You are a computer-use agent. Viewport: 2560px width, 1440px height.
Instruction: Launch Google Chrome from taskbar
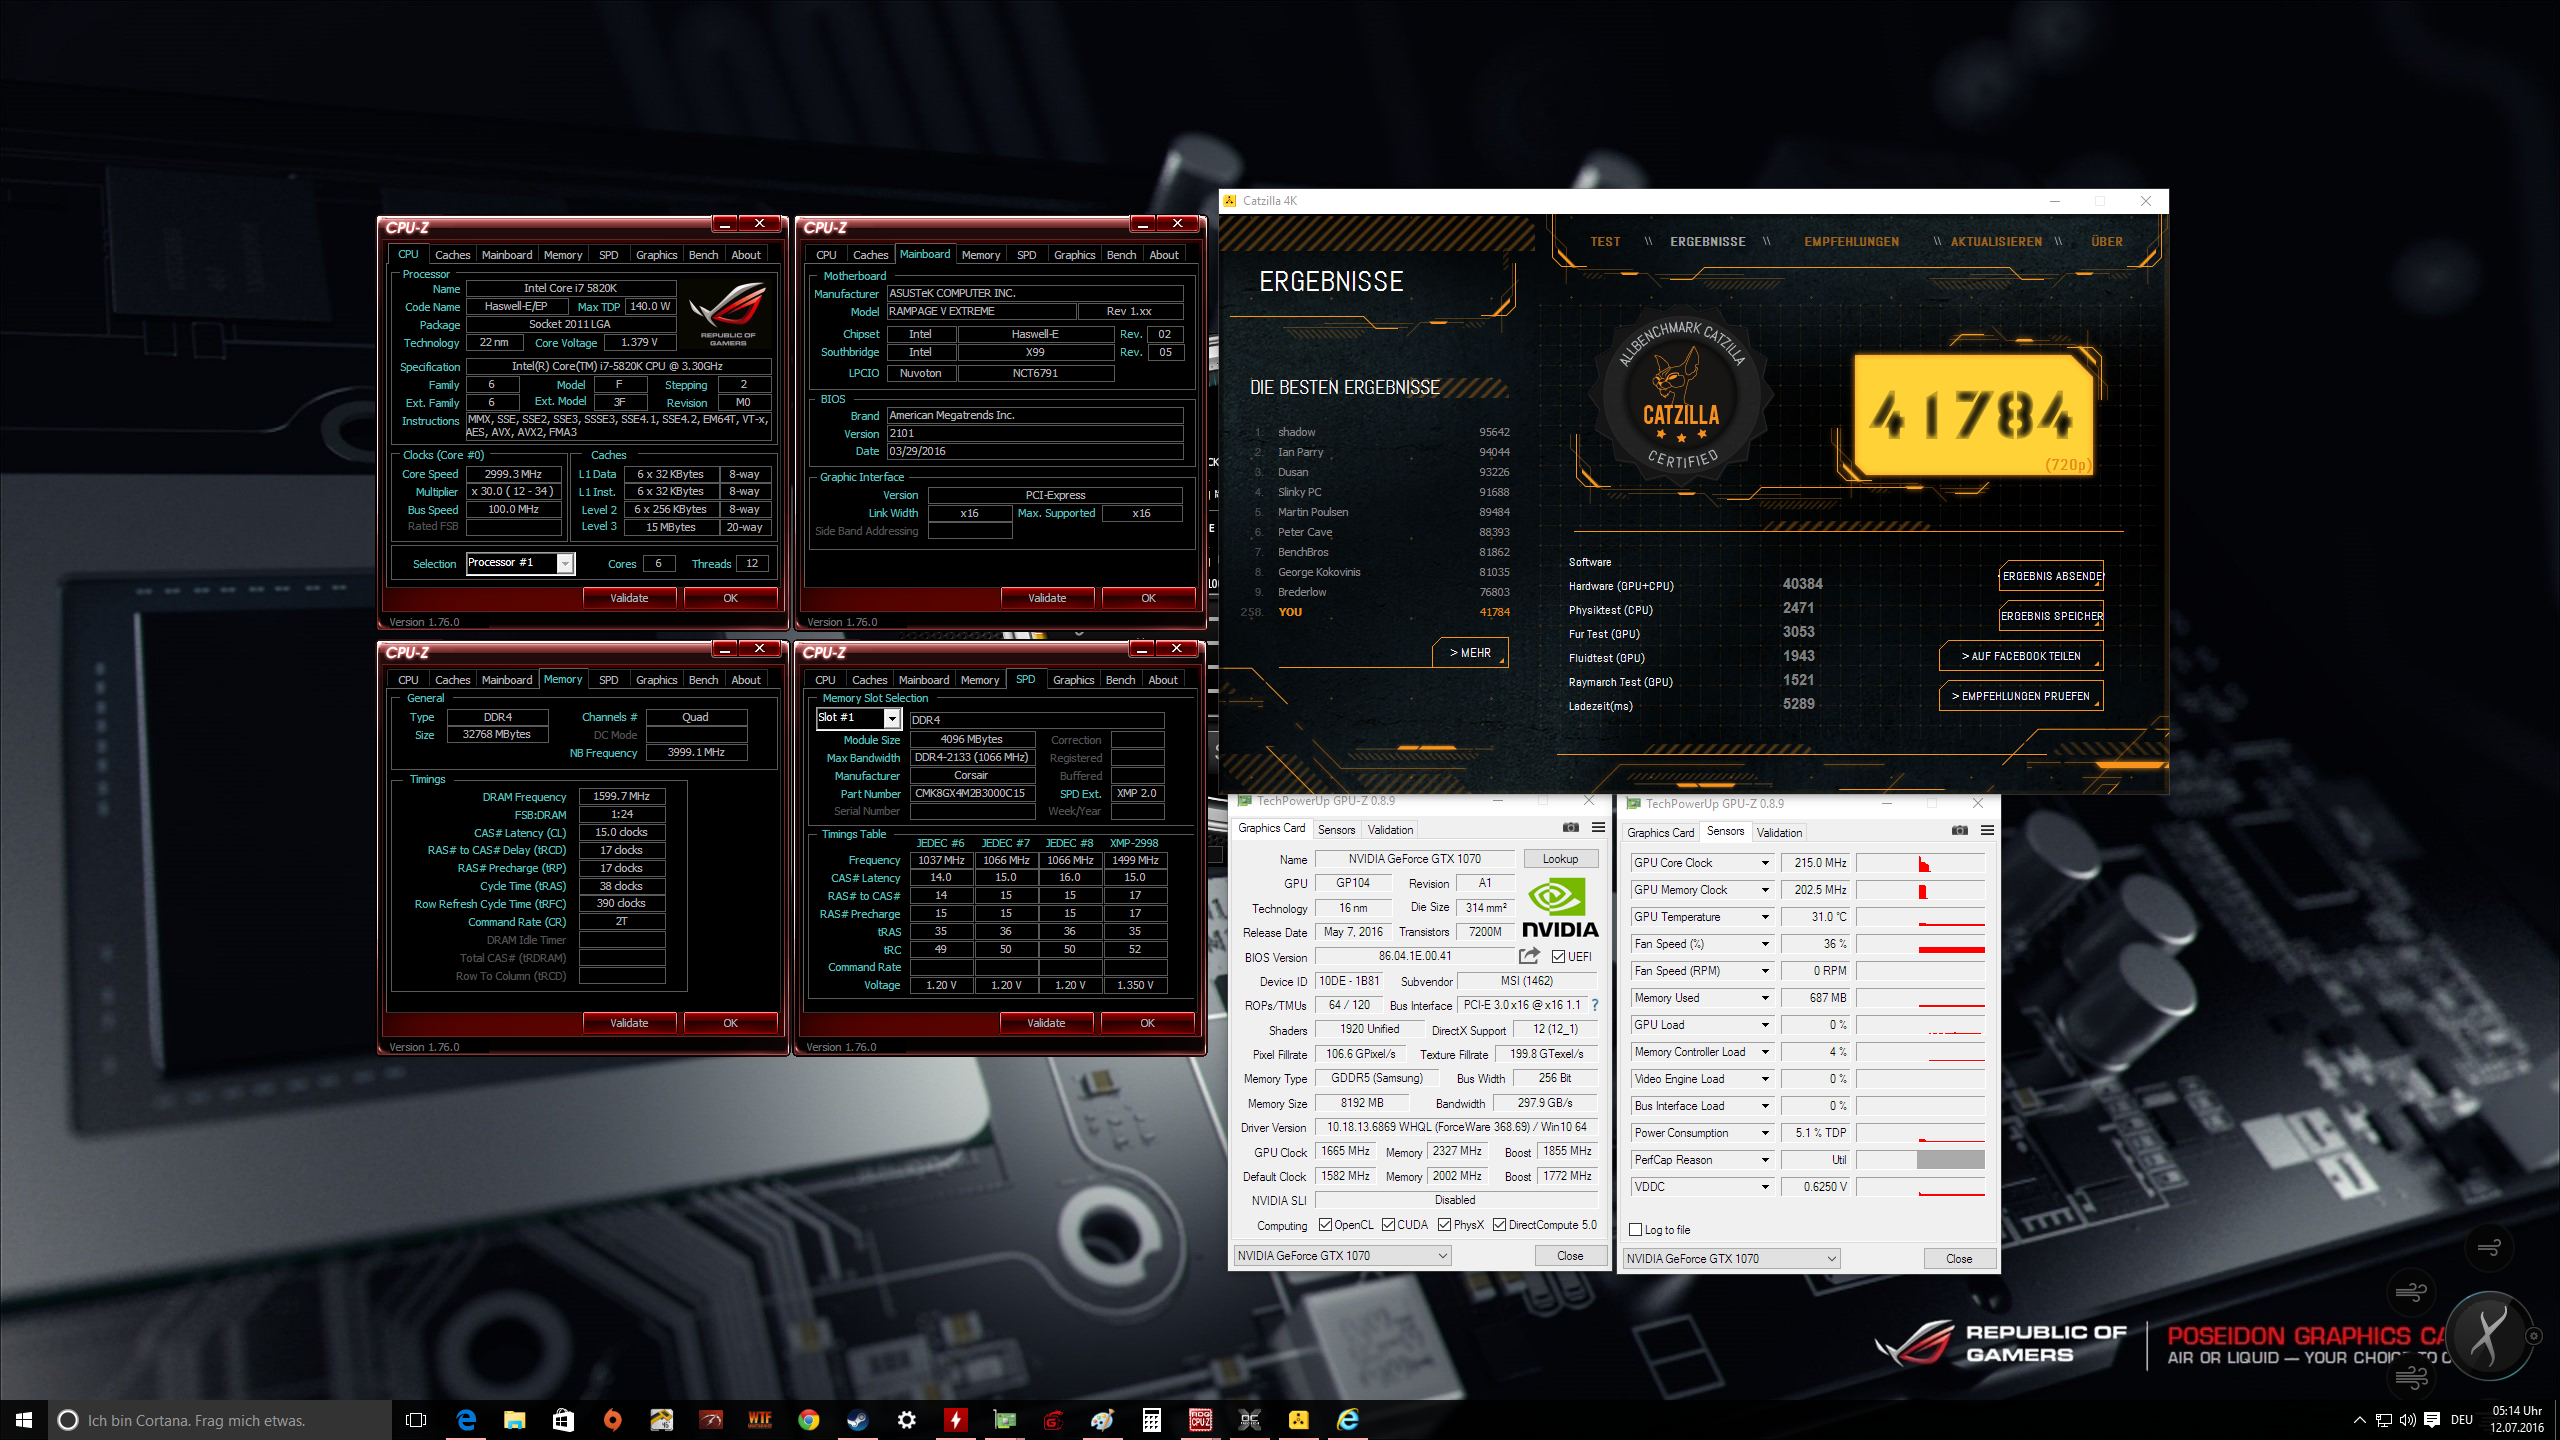809,1420
